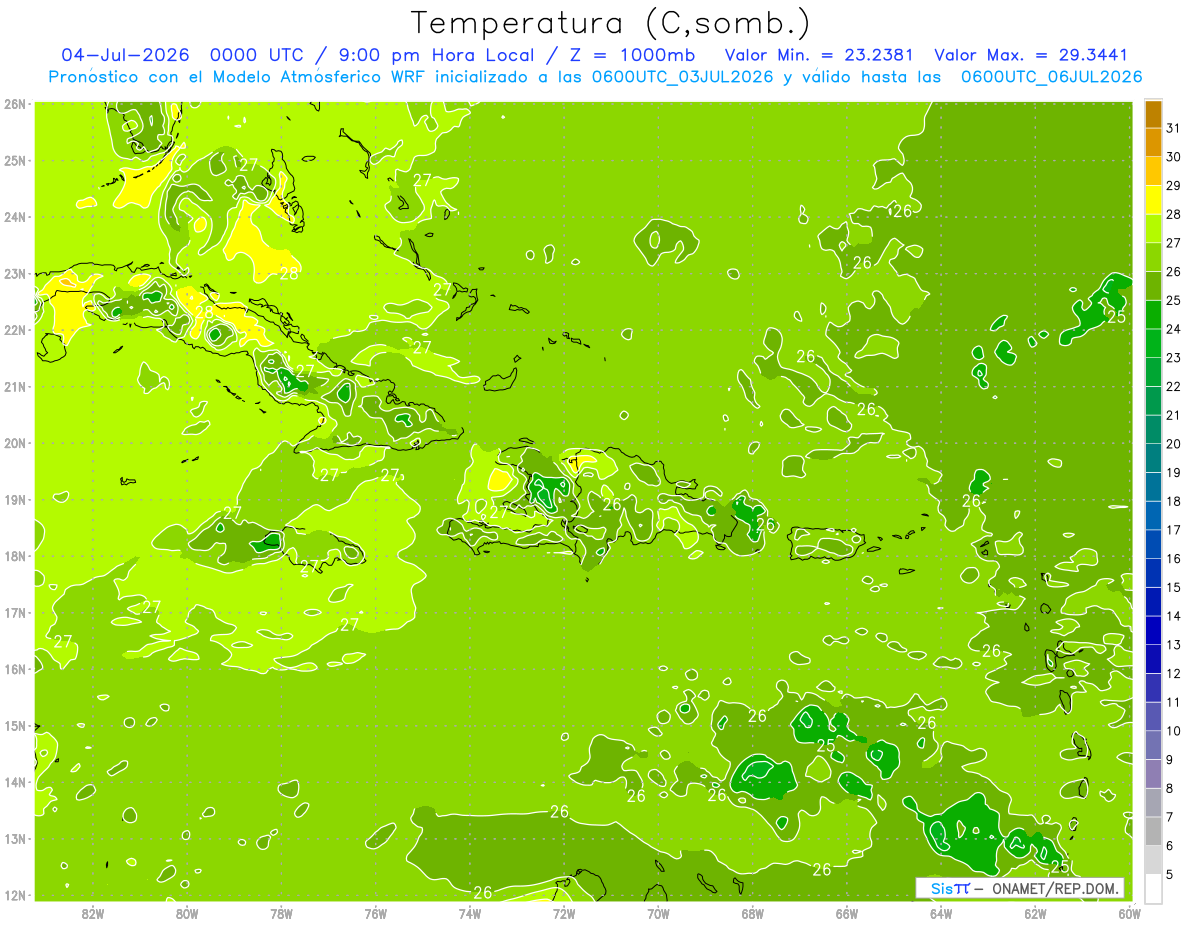Click the '9:00 pm Hora Local' text
Image resolution: width=1200 pixels, height=927 pixels.
tap(438, 55)
